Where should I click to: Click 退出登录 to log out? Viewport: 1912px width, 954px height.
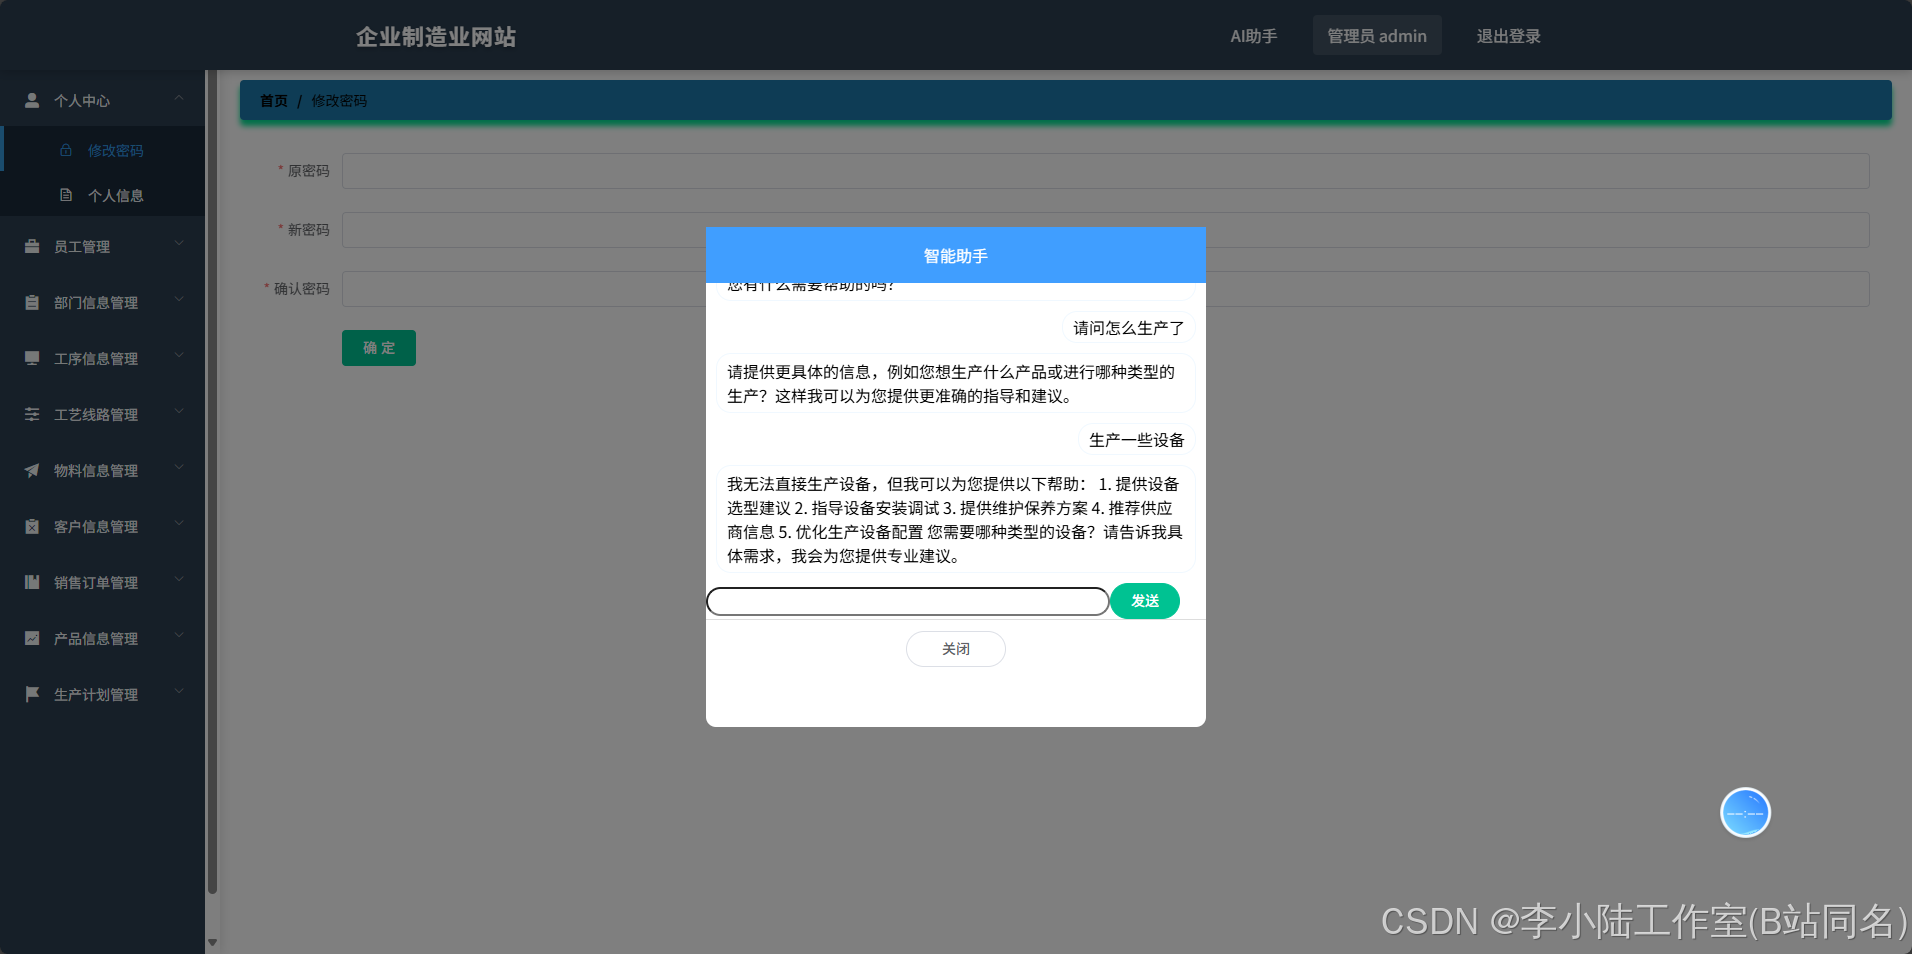(1507, 36)
